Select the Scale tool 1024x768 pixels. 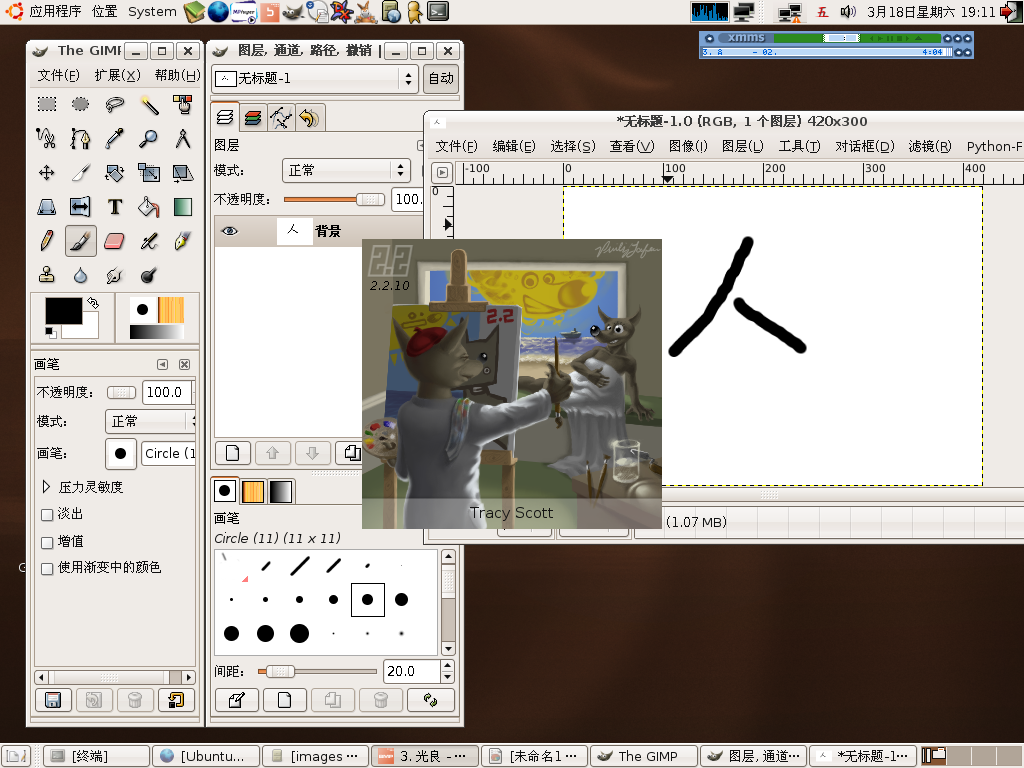[149, 172]
